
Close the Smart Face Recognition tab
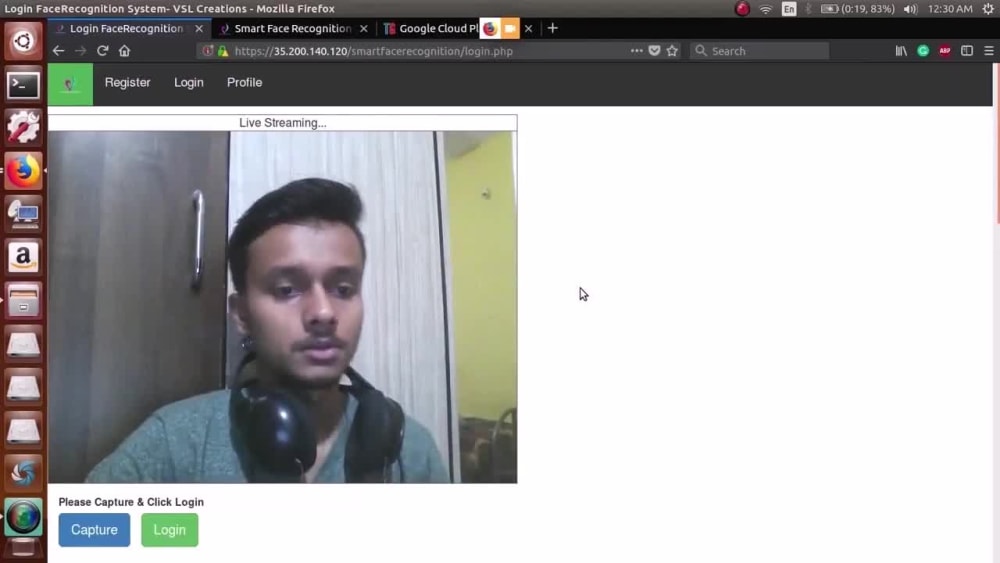tap(364, 29)
